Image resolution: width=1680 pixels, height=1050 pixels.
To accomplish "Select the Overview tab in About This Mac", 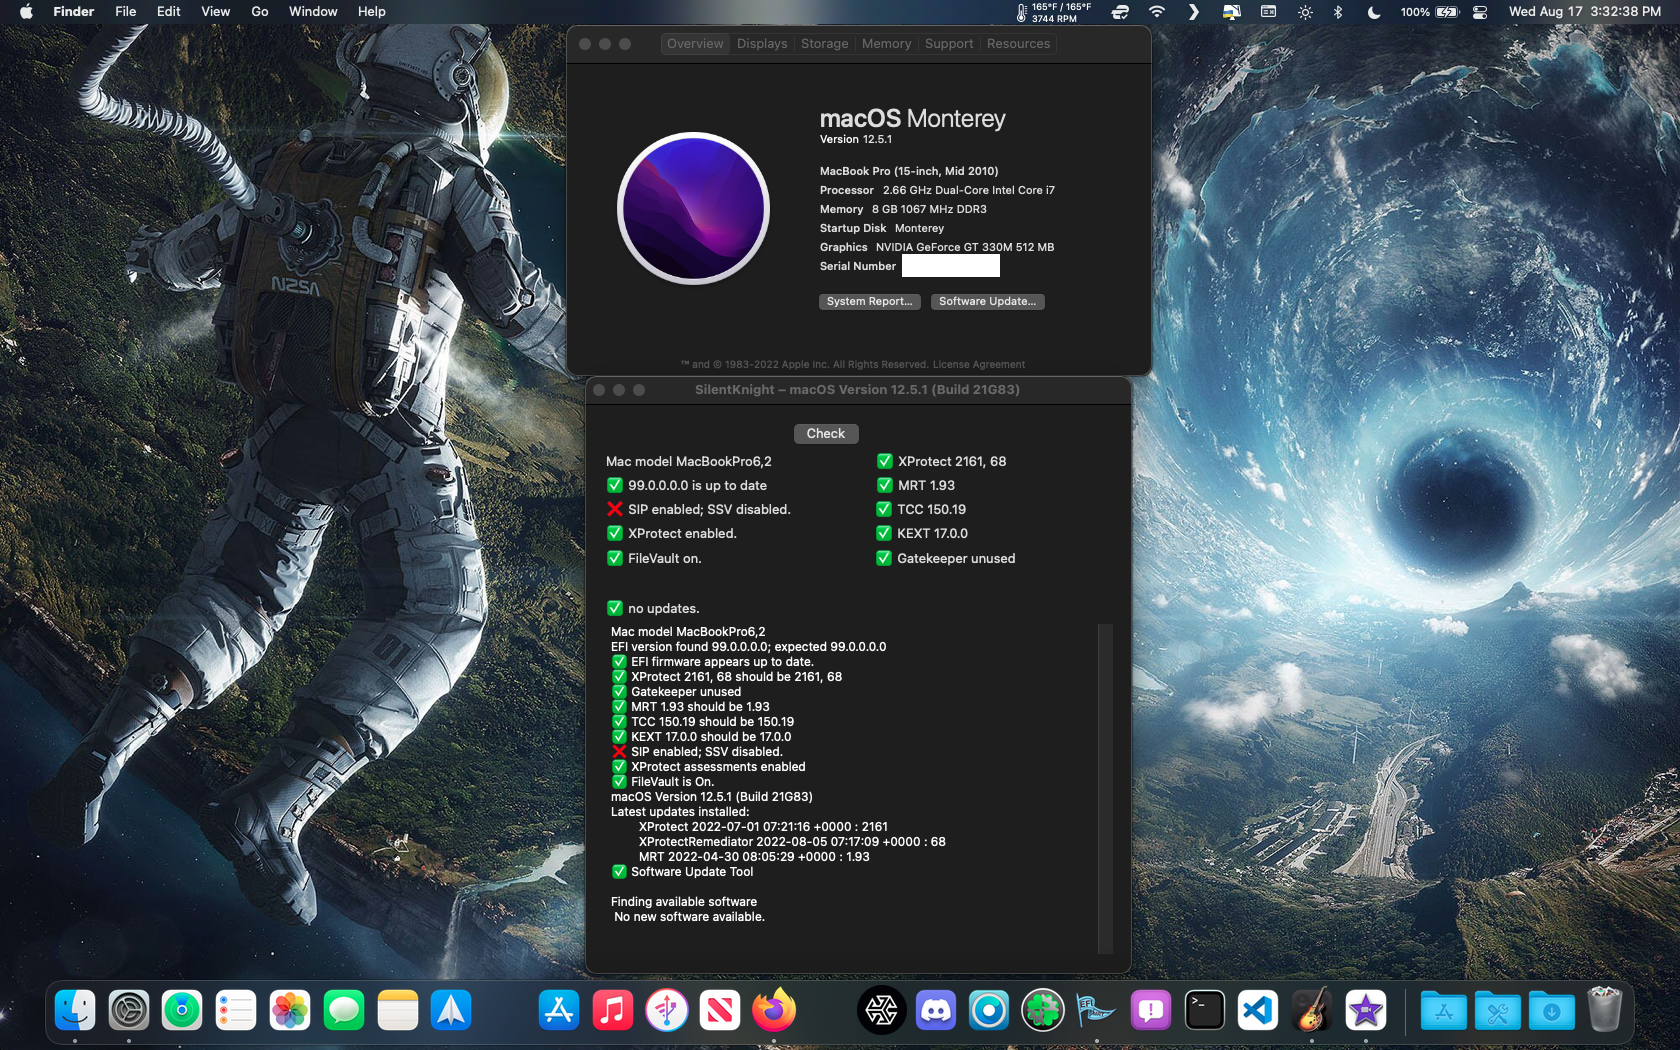I will pos(695,44).
